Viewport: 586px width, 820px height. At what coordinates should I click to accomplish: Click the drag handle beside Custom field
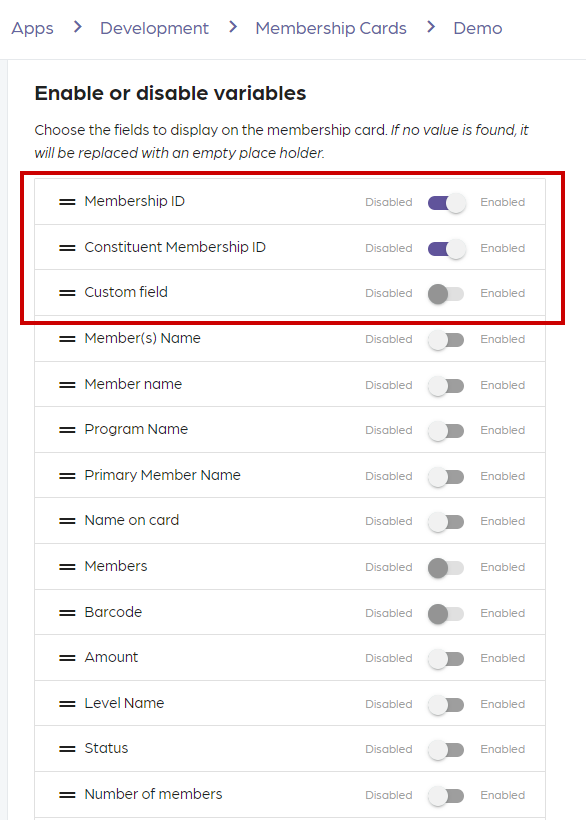coord(67,293)
